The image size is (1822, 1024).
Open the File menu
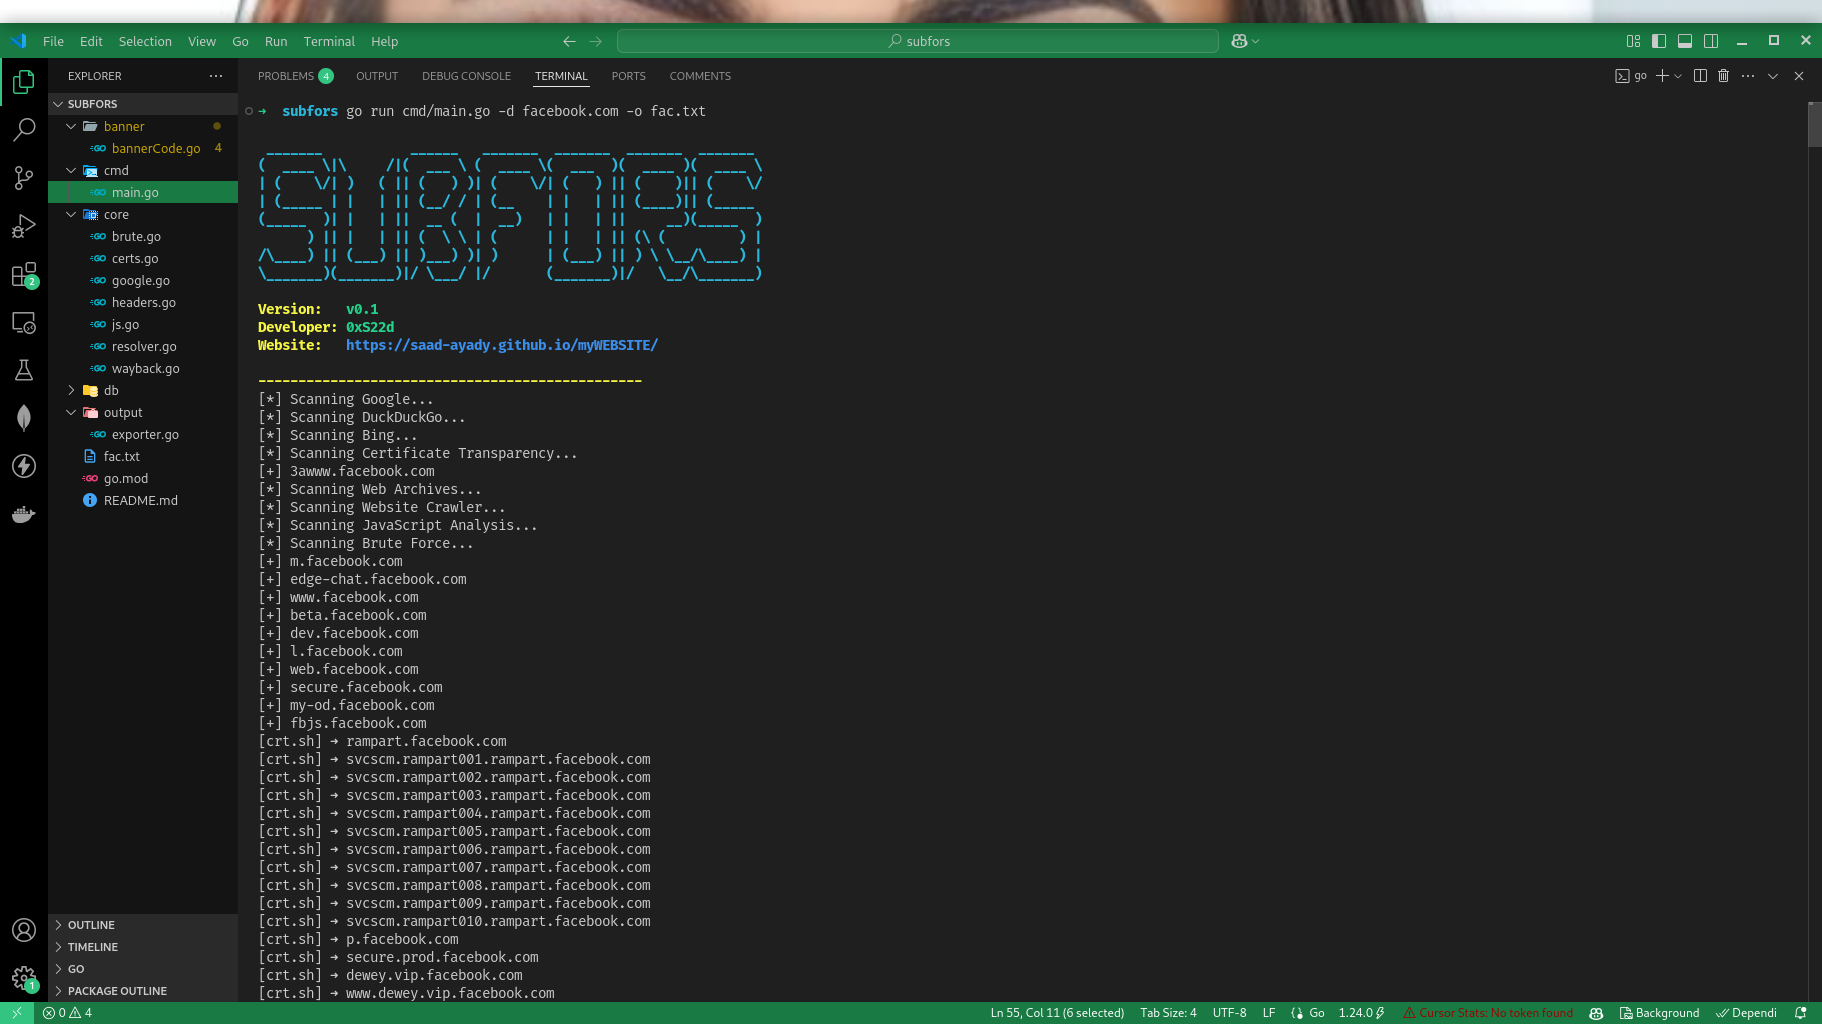click(x=53, y=41)
